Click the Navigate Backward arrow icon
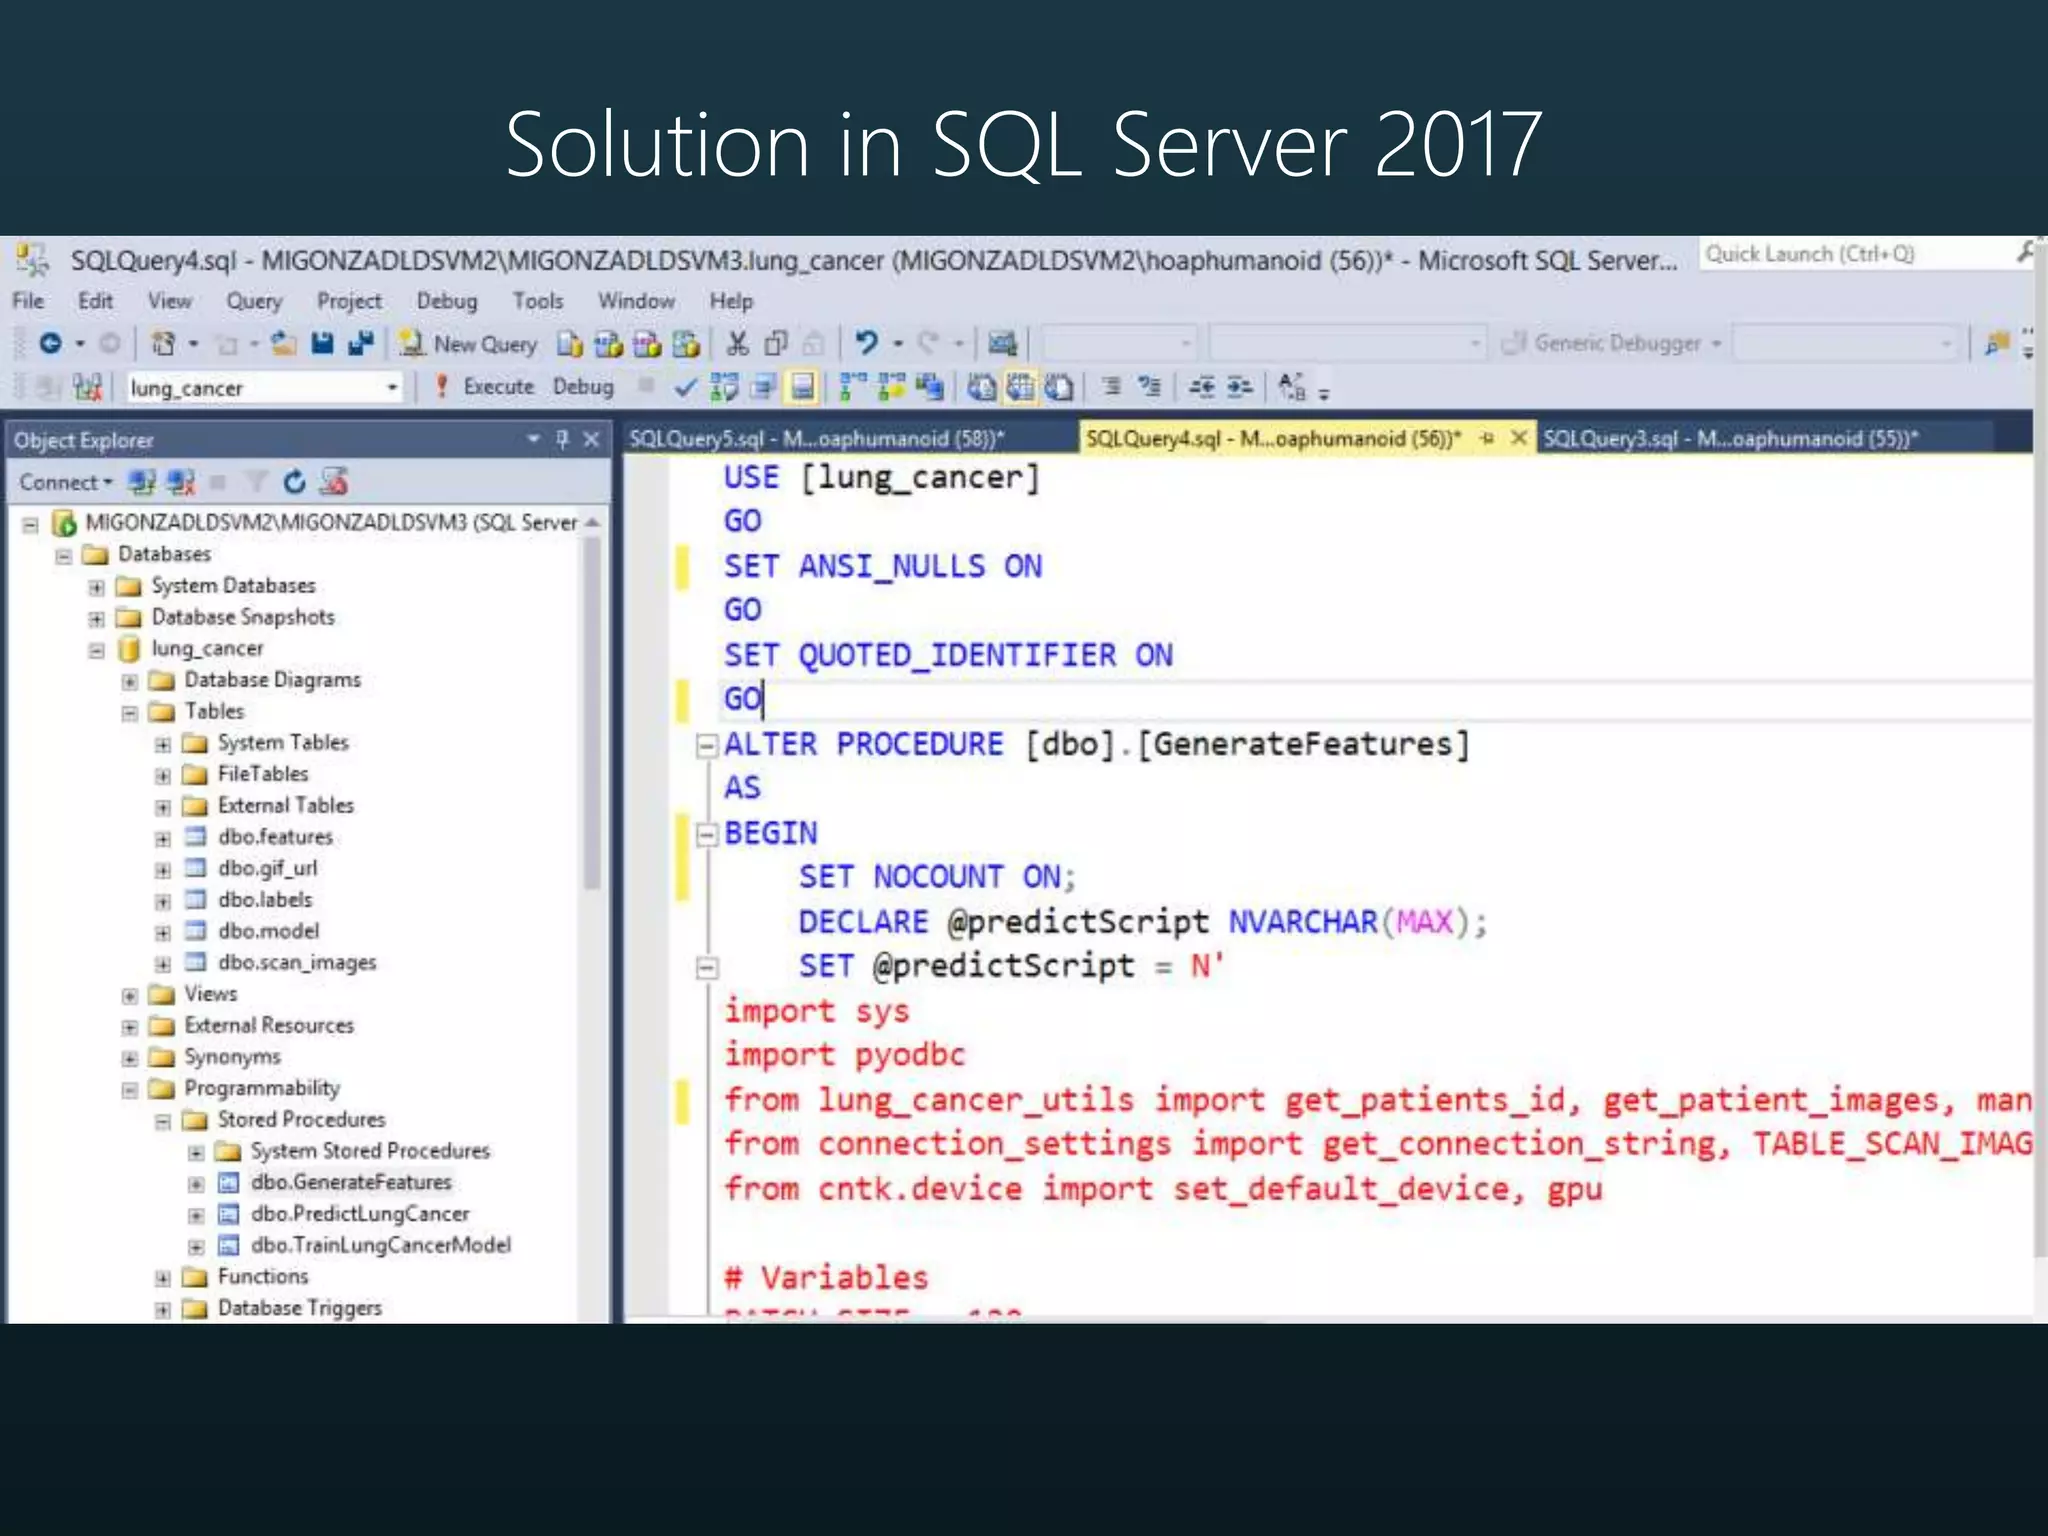This screenshot has height=1536, width=2048. coord(50,344)
